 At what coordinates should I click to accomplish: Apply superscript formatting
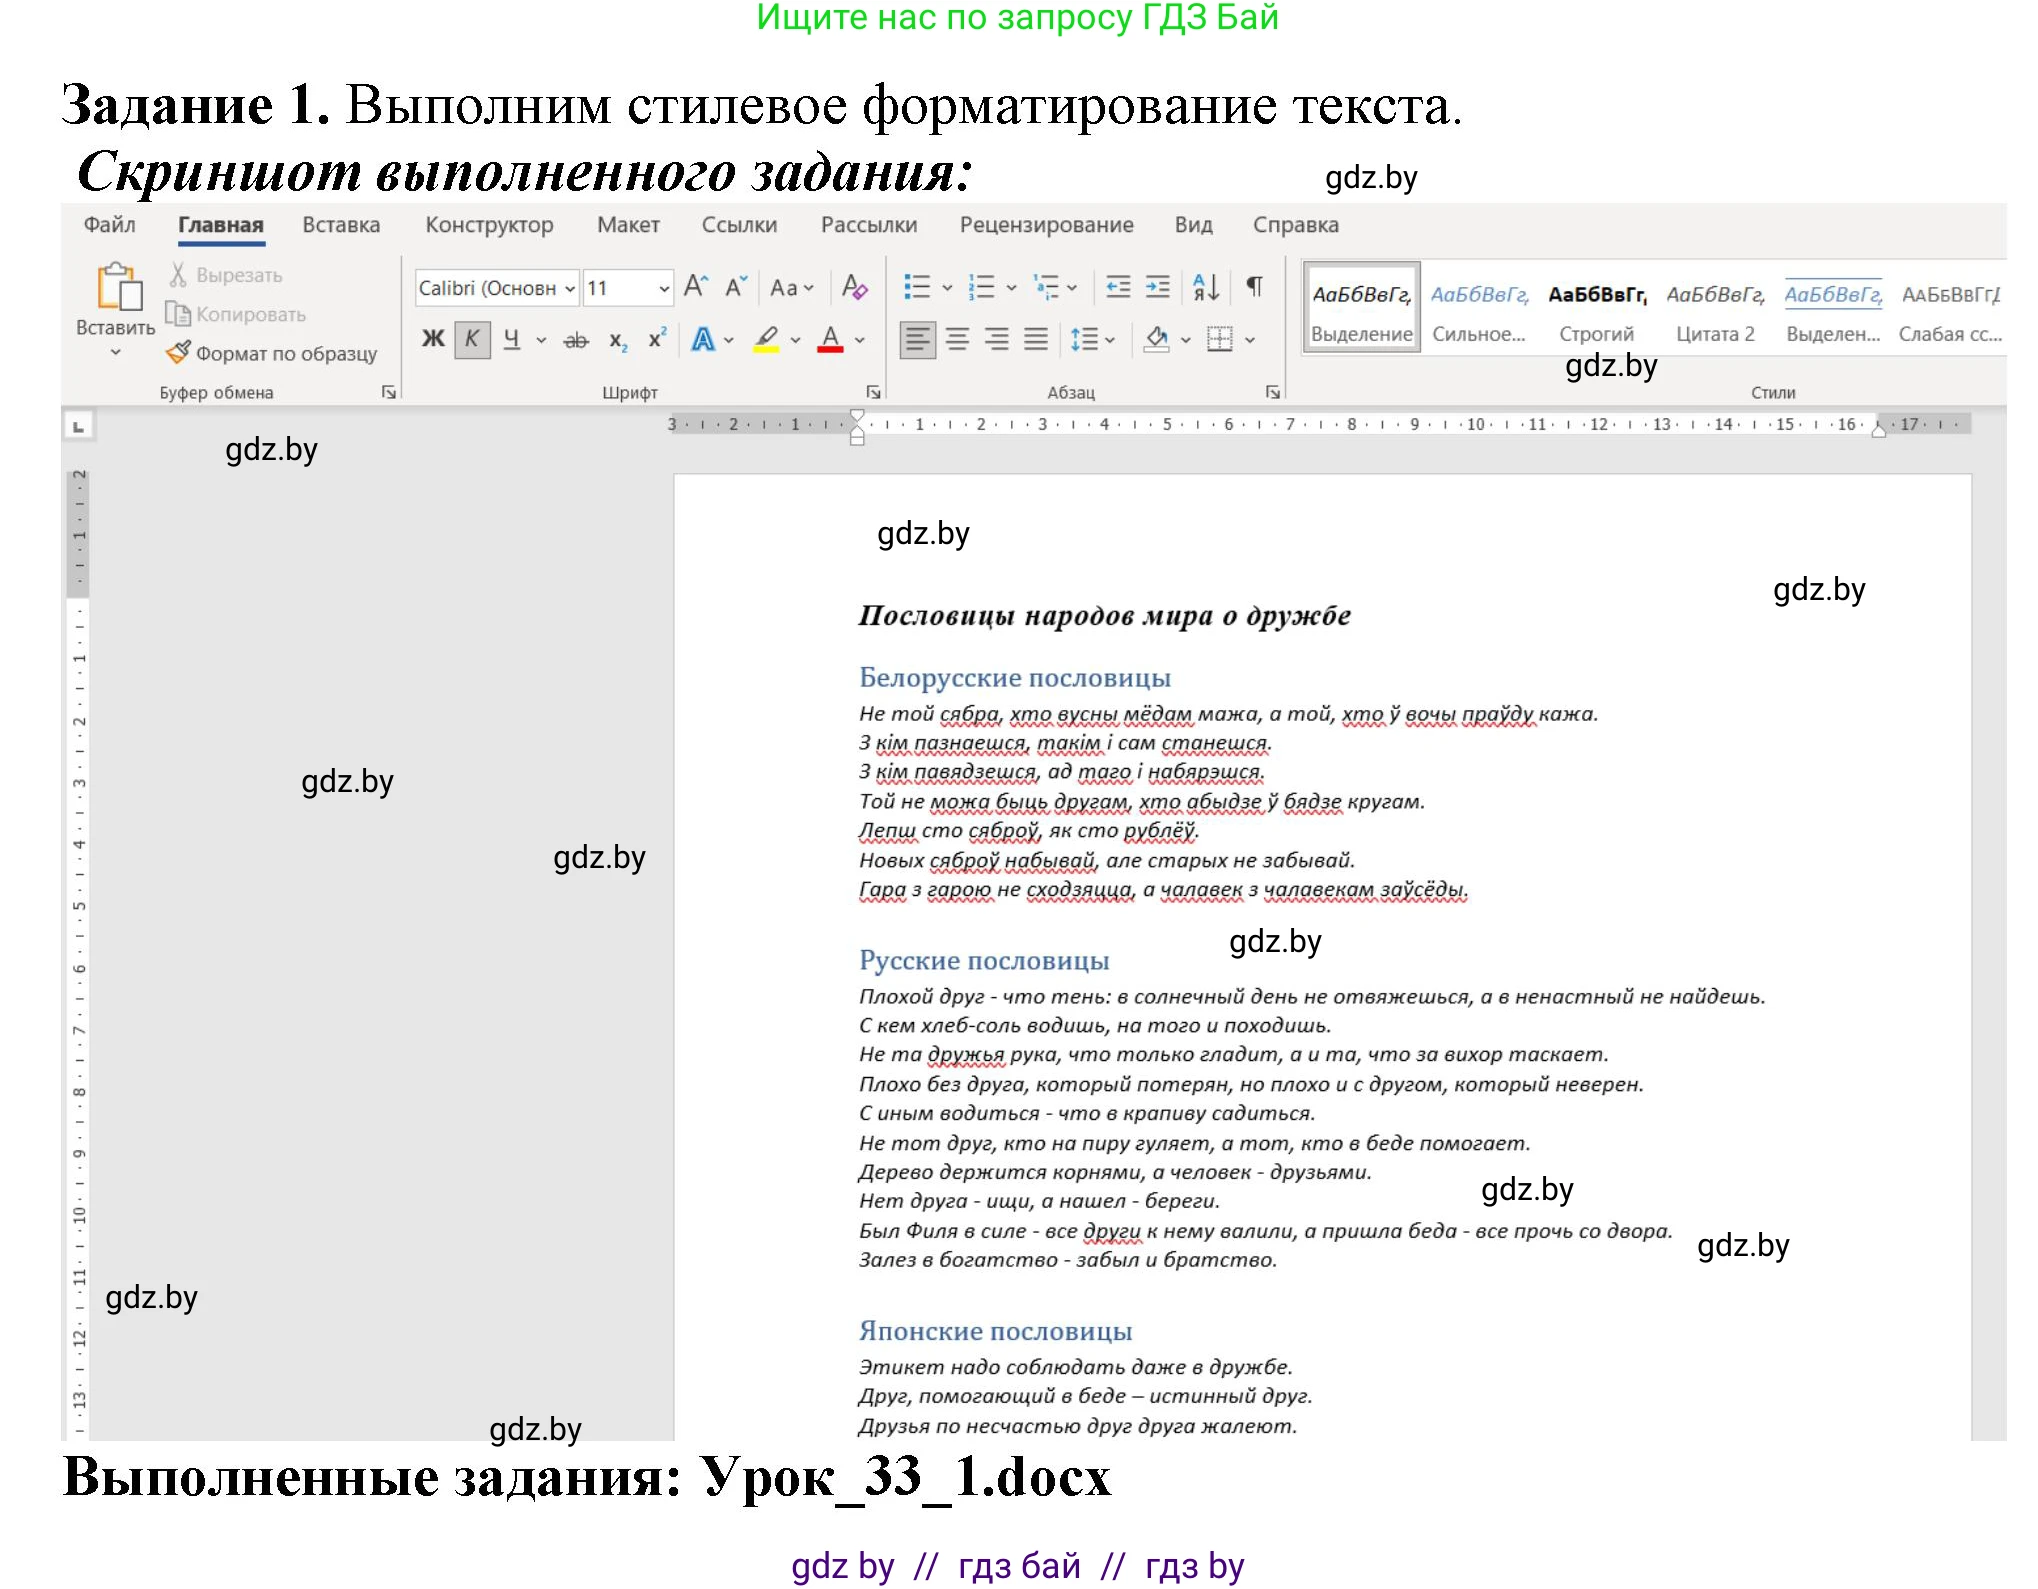pyautogui.click(x=655, y=338)
